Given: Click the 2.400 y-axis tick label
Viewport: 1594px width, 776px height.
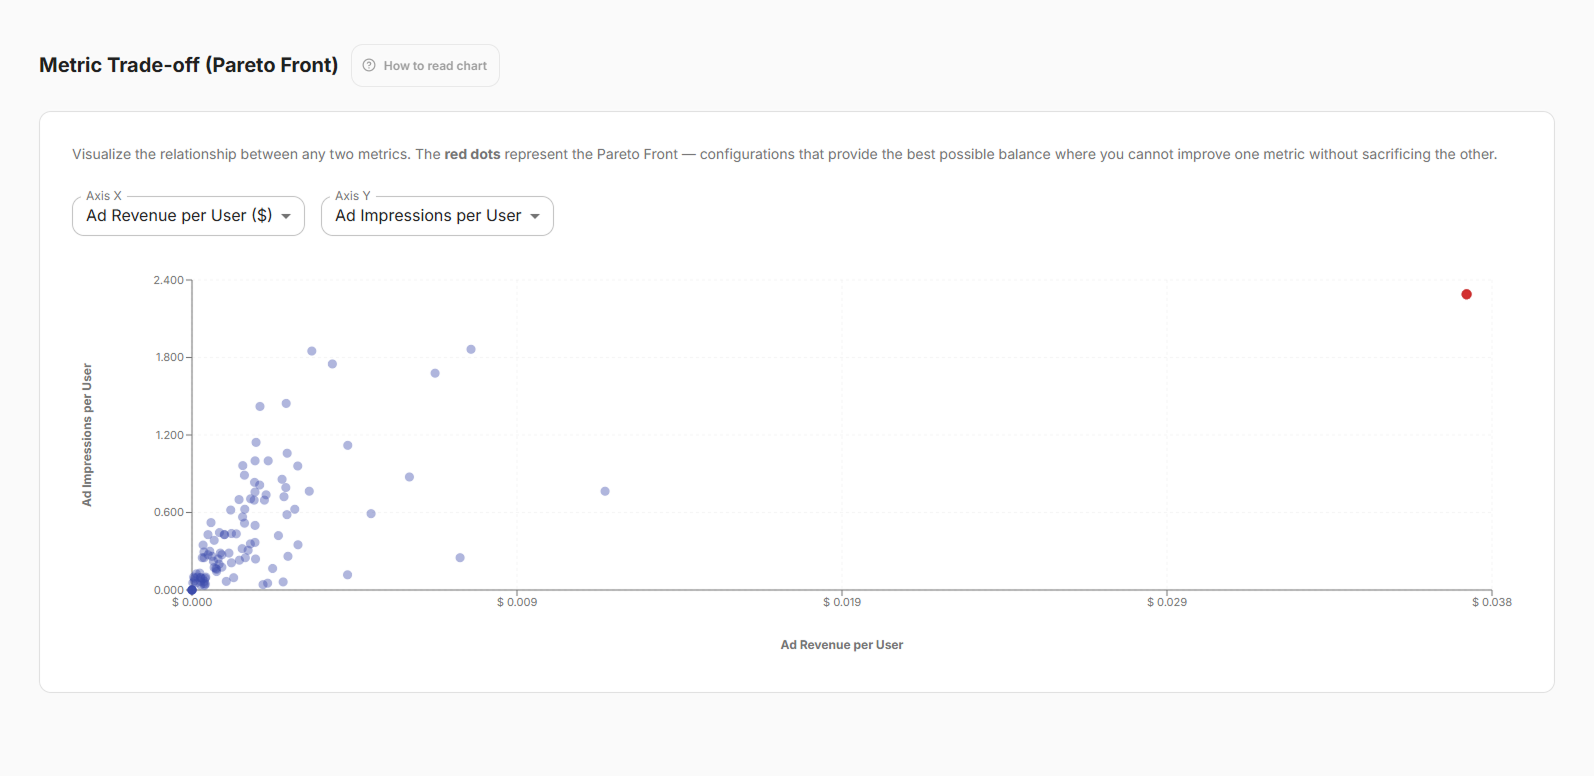Looking at the screenshot, I should 168,280.
